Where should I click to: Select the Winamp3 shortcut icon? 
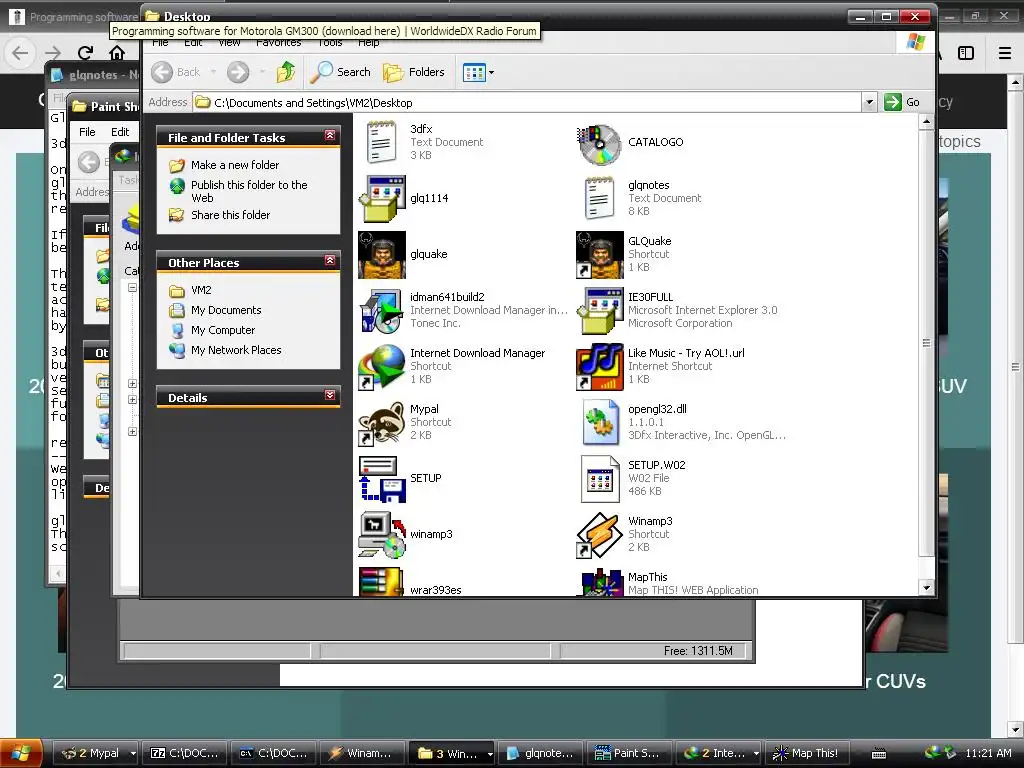tap(600, 535)
